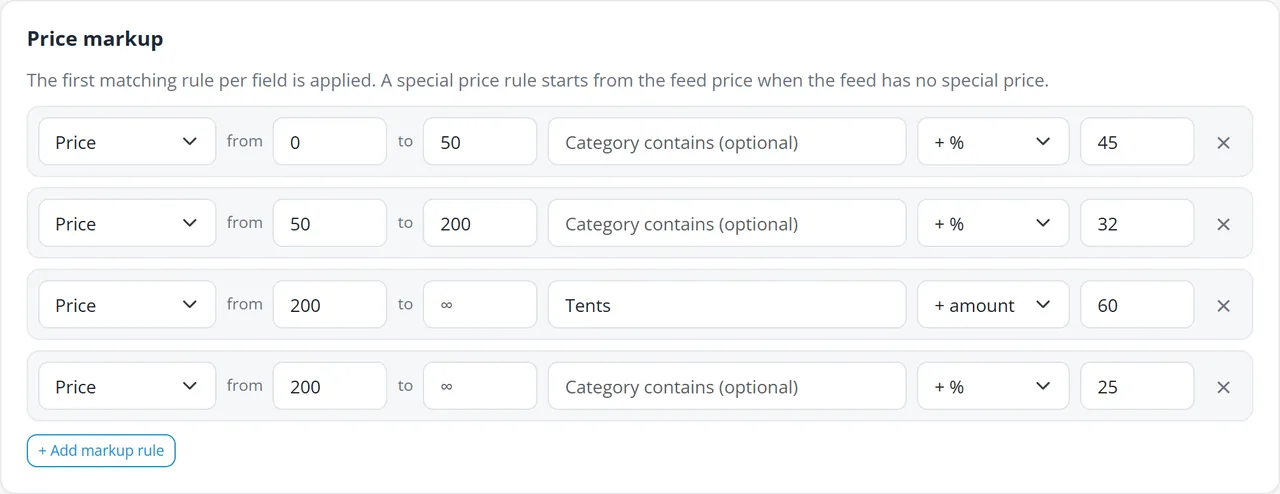Select the 'to' field showing 50
Screen dimensions: 1280x494
coord(480,142)
